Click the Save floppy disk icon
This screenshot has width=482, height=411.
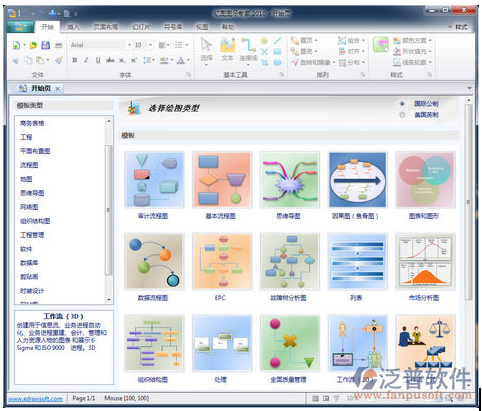[45, 45]
